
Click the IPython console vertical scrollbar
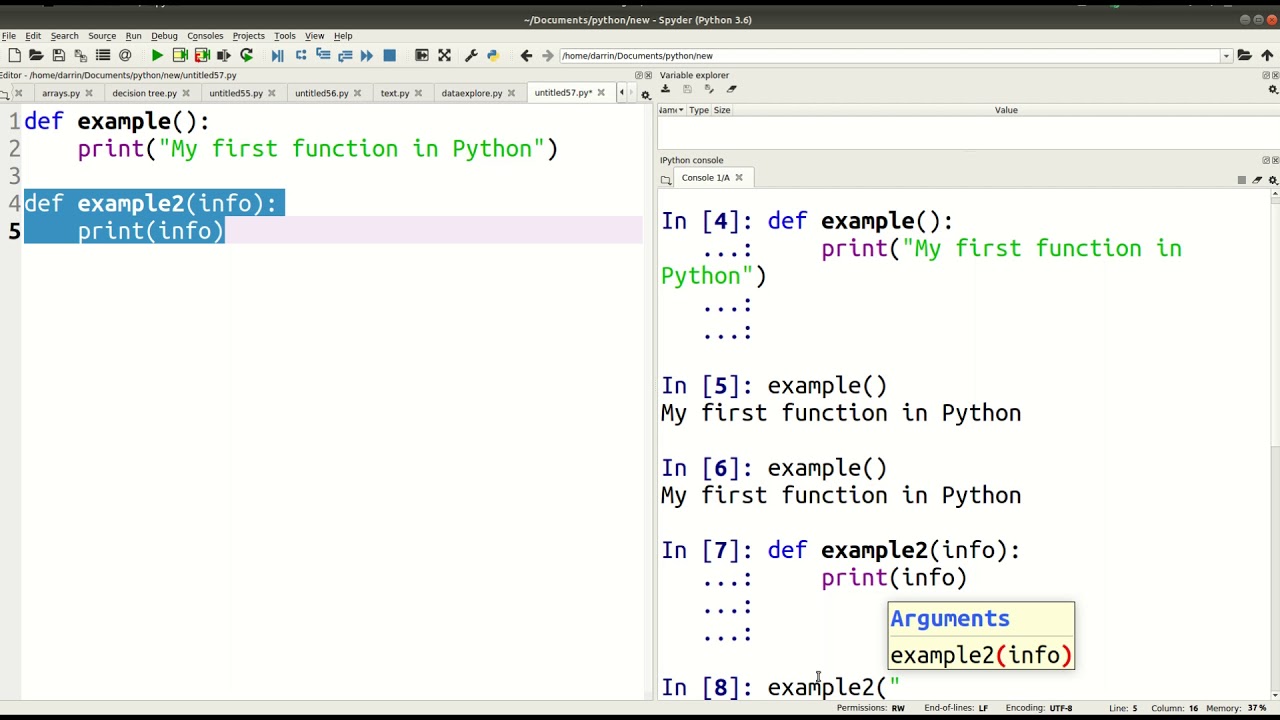coord(1274,445)
